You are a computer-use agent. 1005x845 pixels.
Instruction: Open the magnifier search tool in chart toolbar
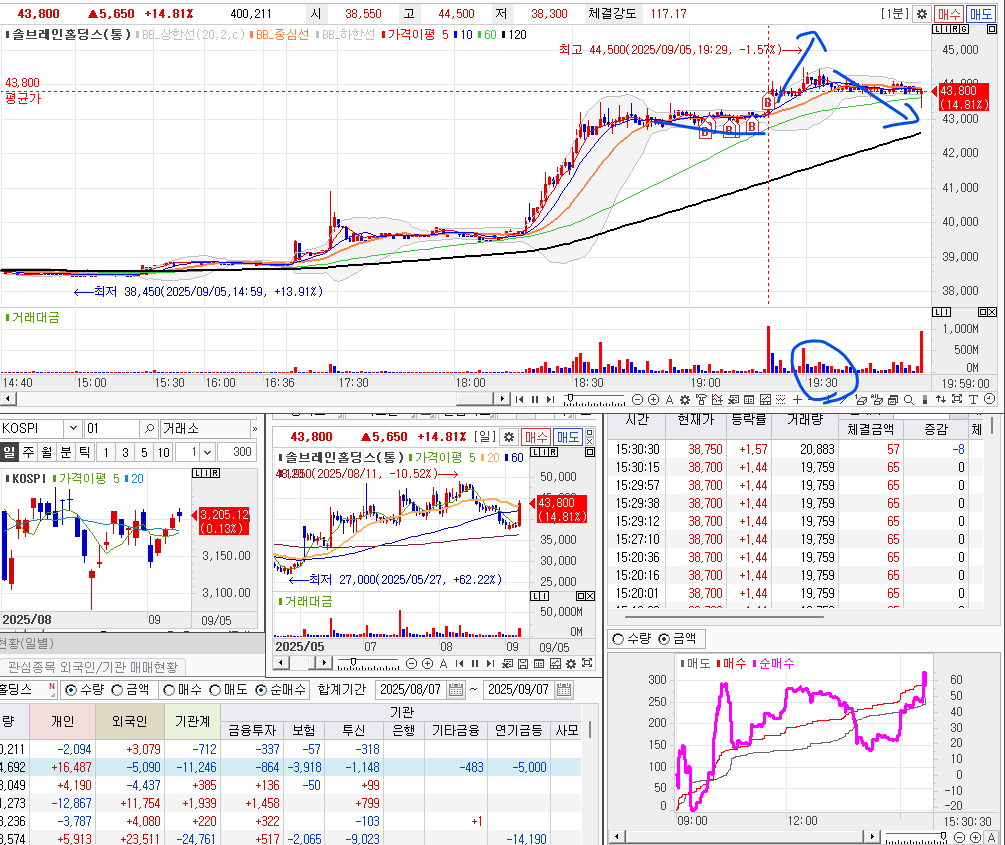tap(908, 399)
